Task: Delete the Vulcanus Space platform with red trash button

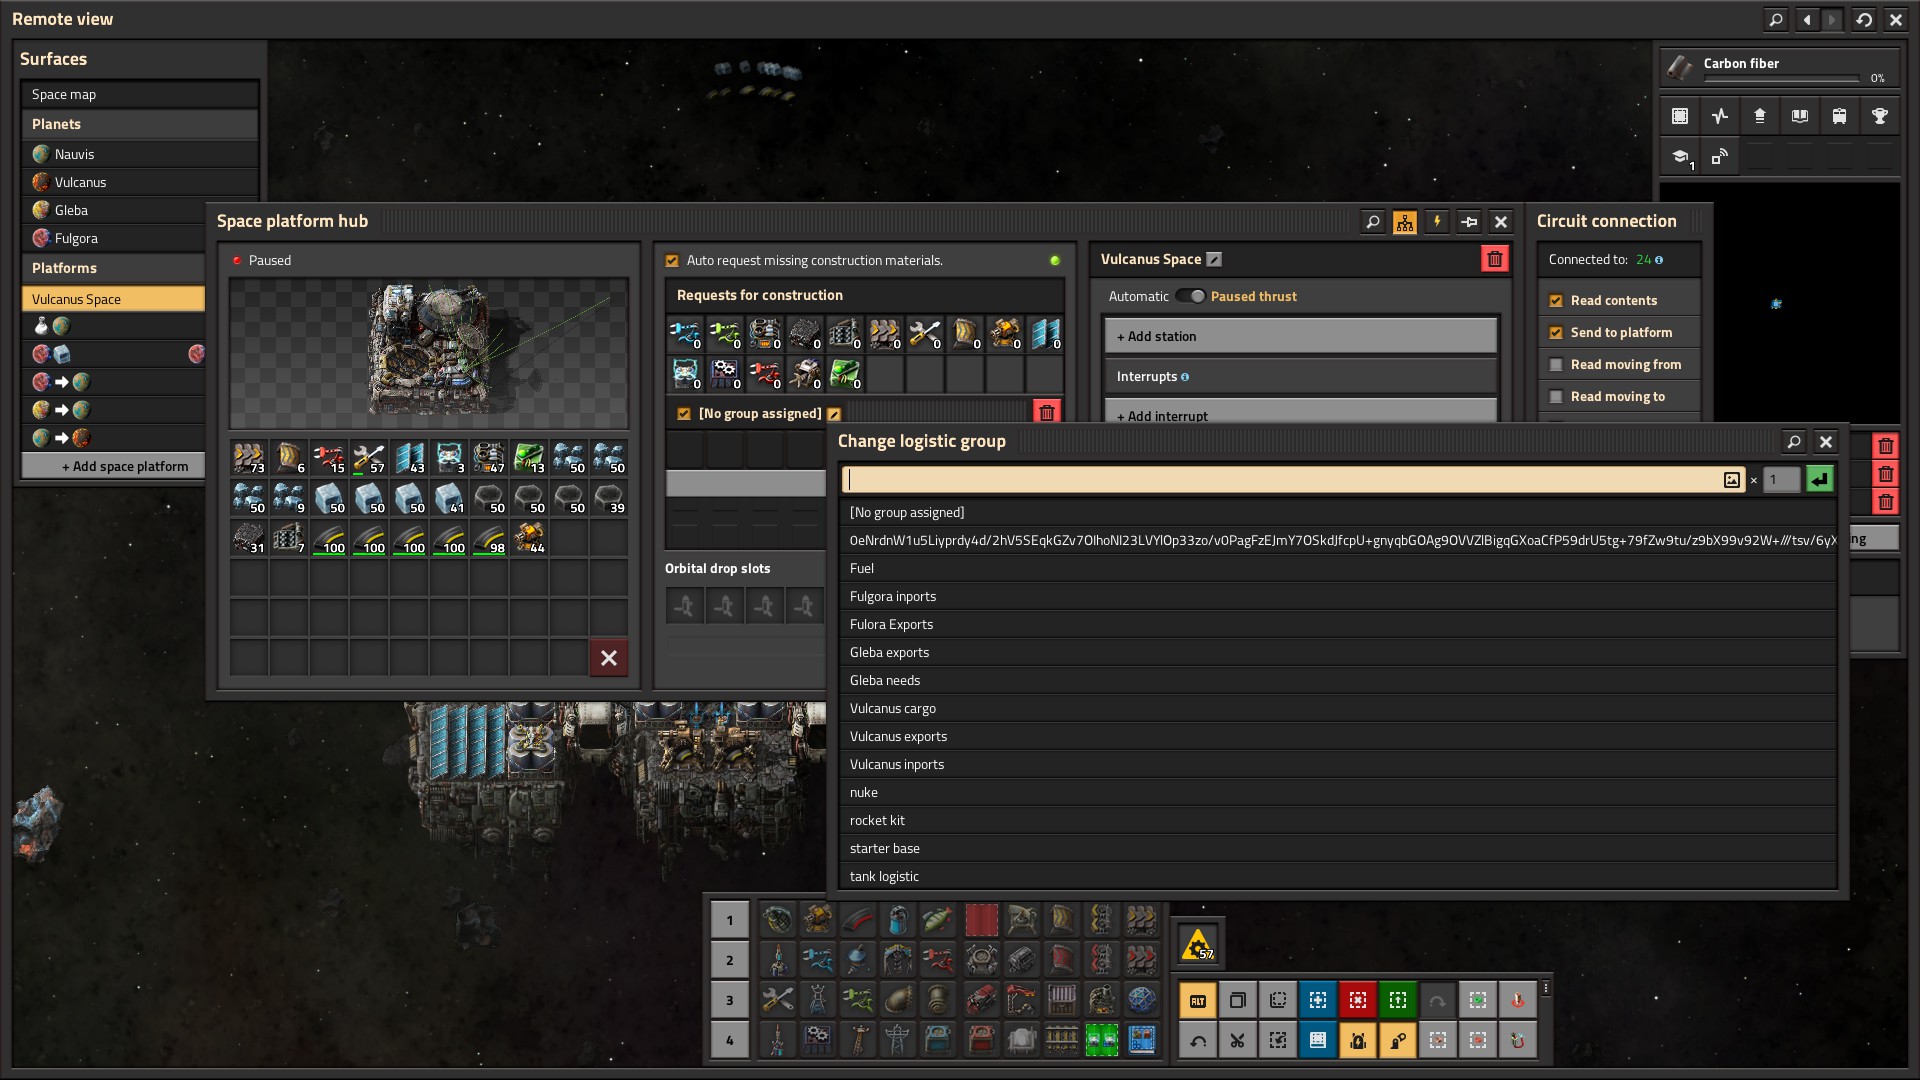Action: tap(1495, 260)
